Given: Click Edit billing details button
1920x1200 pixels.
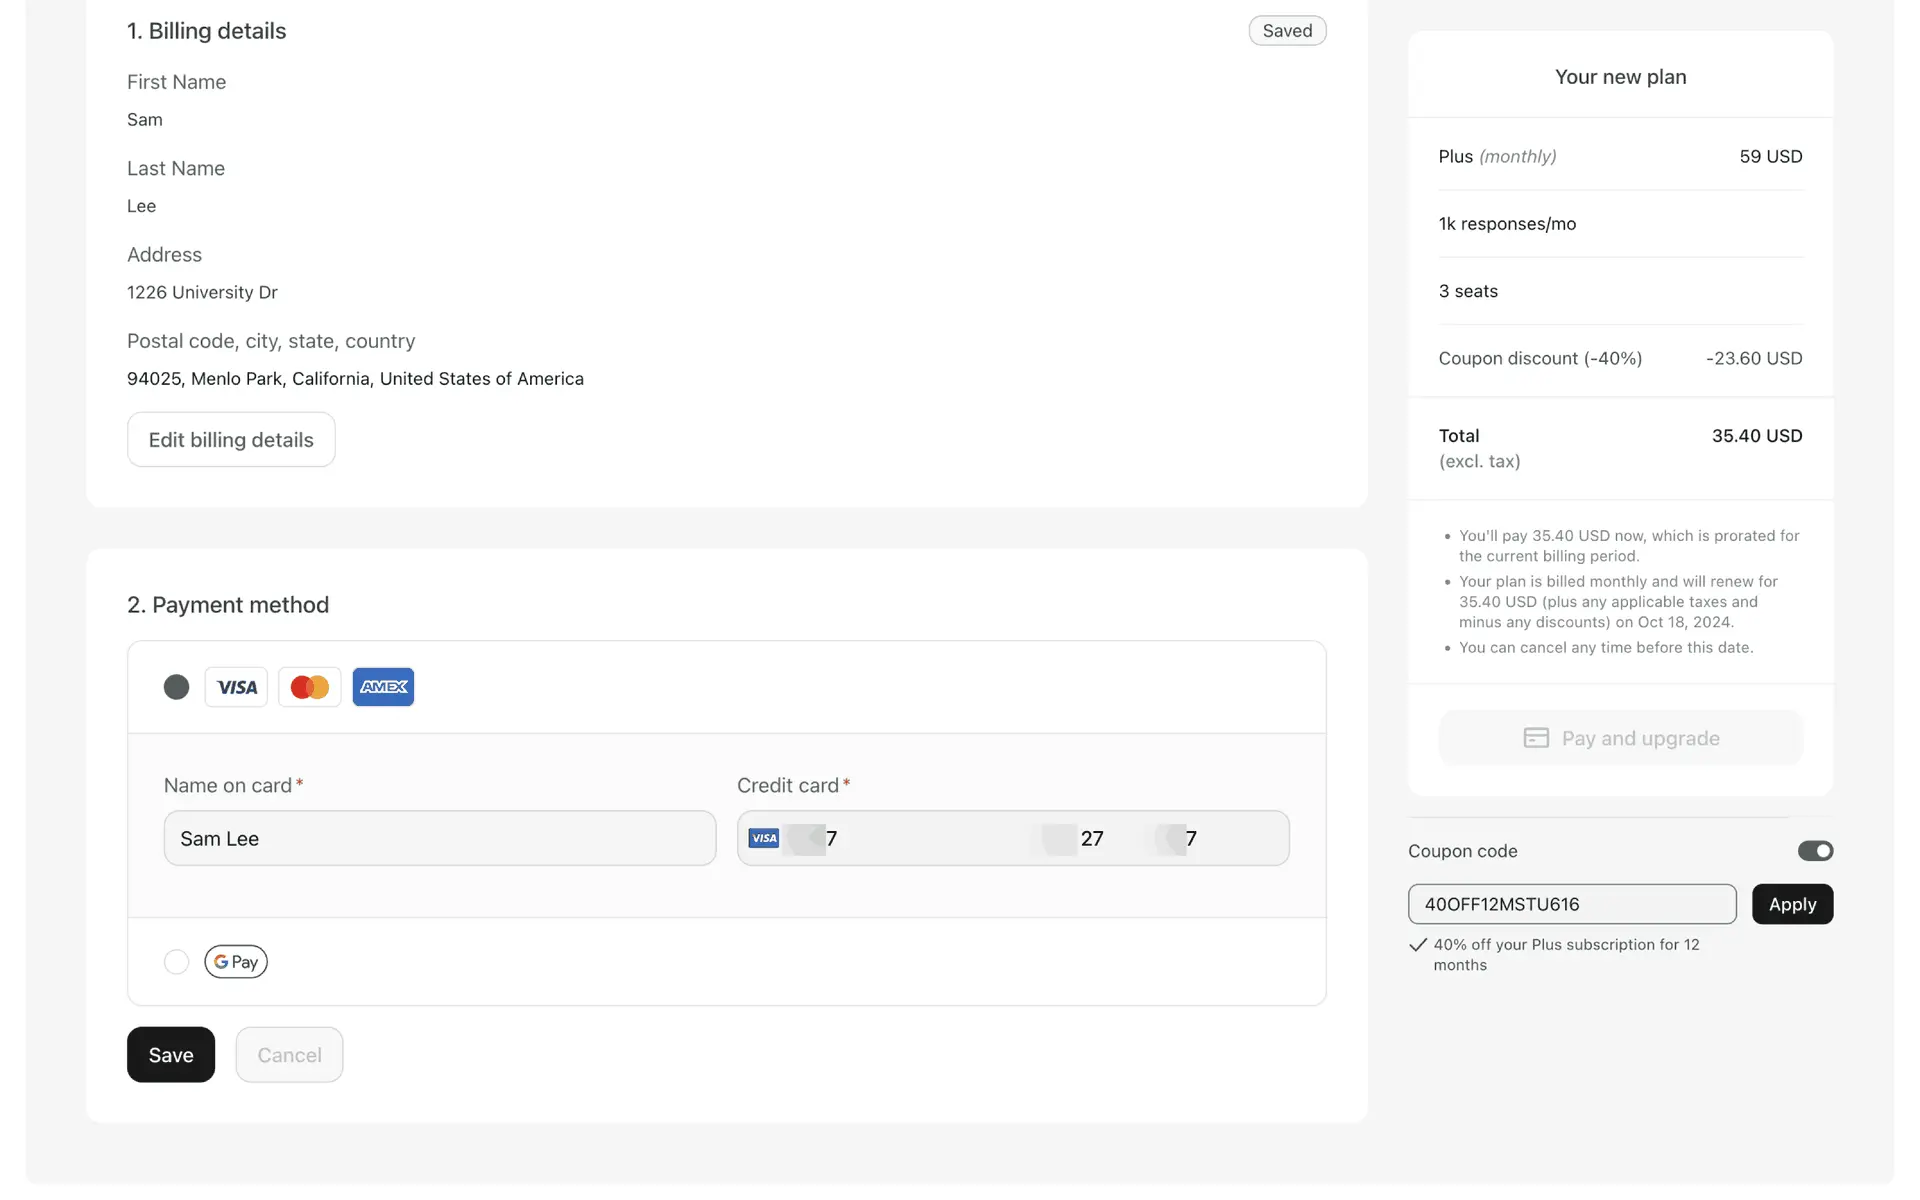Looking at the screenshot, I should click(231, 440).
